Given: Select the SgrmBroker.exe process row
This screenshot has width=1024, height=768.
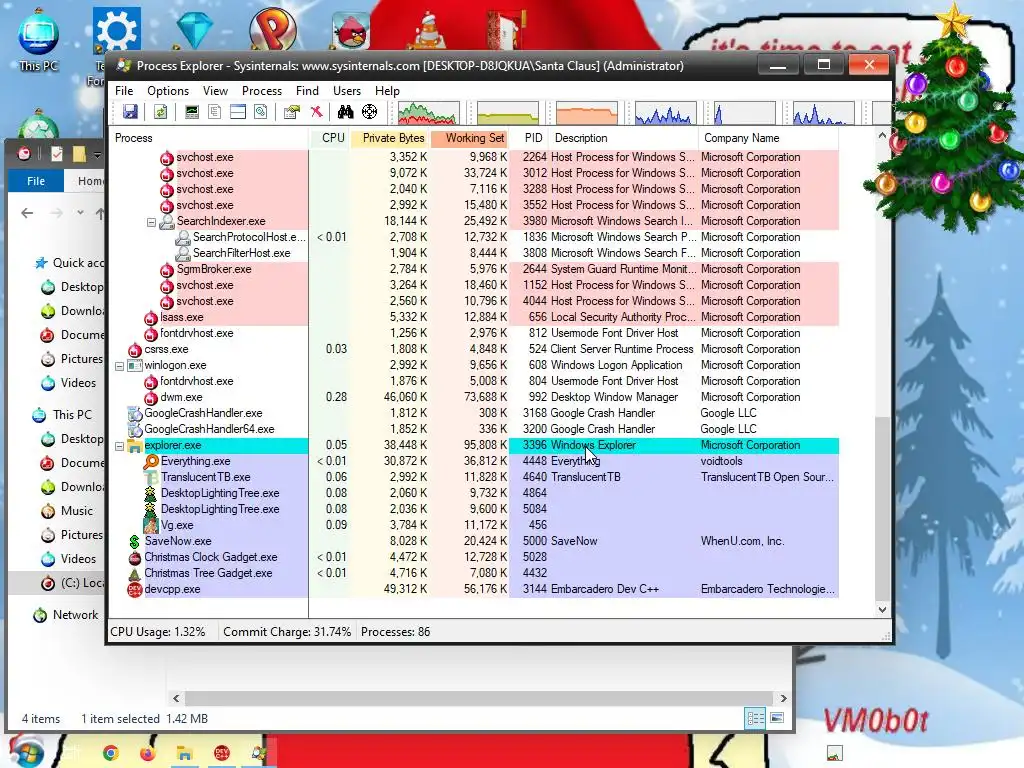Looking at the screenshot, I should (x=474, y=269).
